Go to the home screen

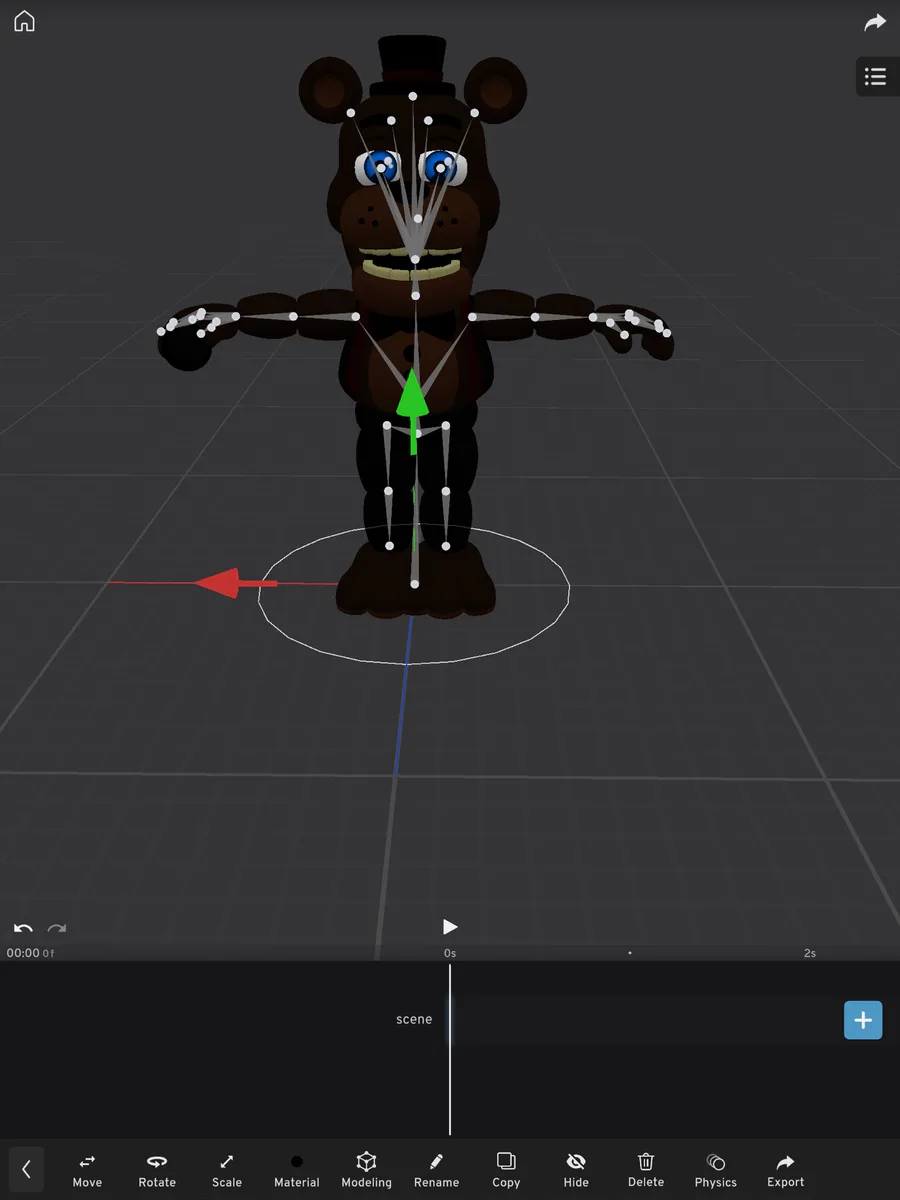(24, 22)
